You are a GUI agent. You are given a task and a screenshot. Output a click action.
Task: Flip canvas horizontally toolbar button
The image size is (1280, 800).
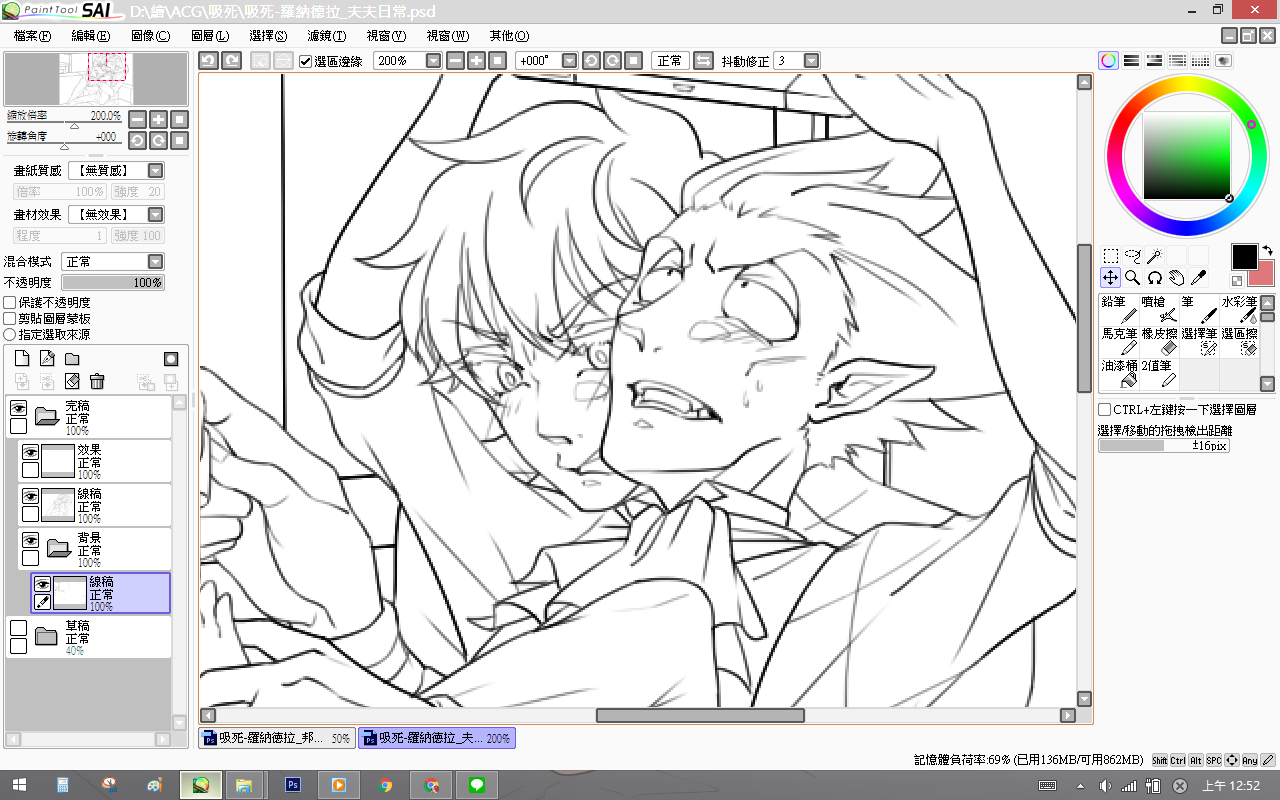click(x=703, y=61)
